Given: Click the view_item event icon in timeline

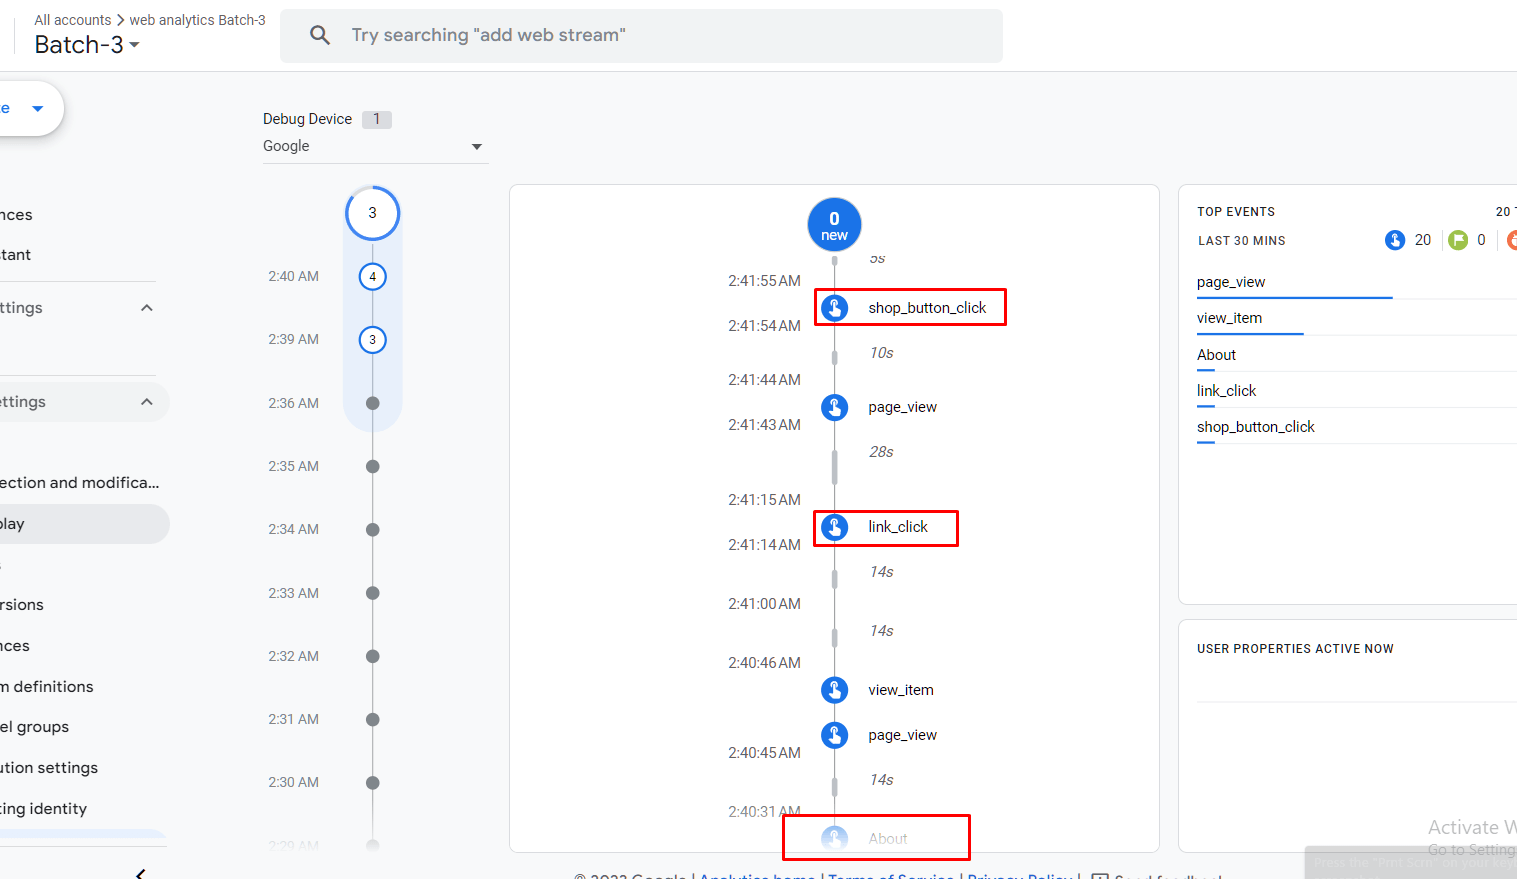Looking at the screenshot, I should [x=834, y=690].
